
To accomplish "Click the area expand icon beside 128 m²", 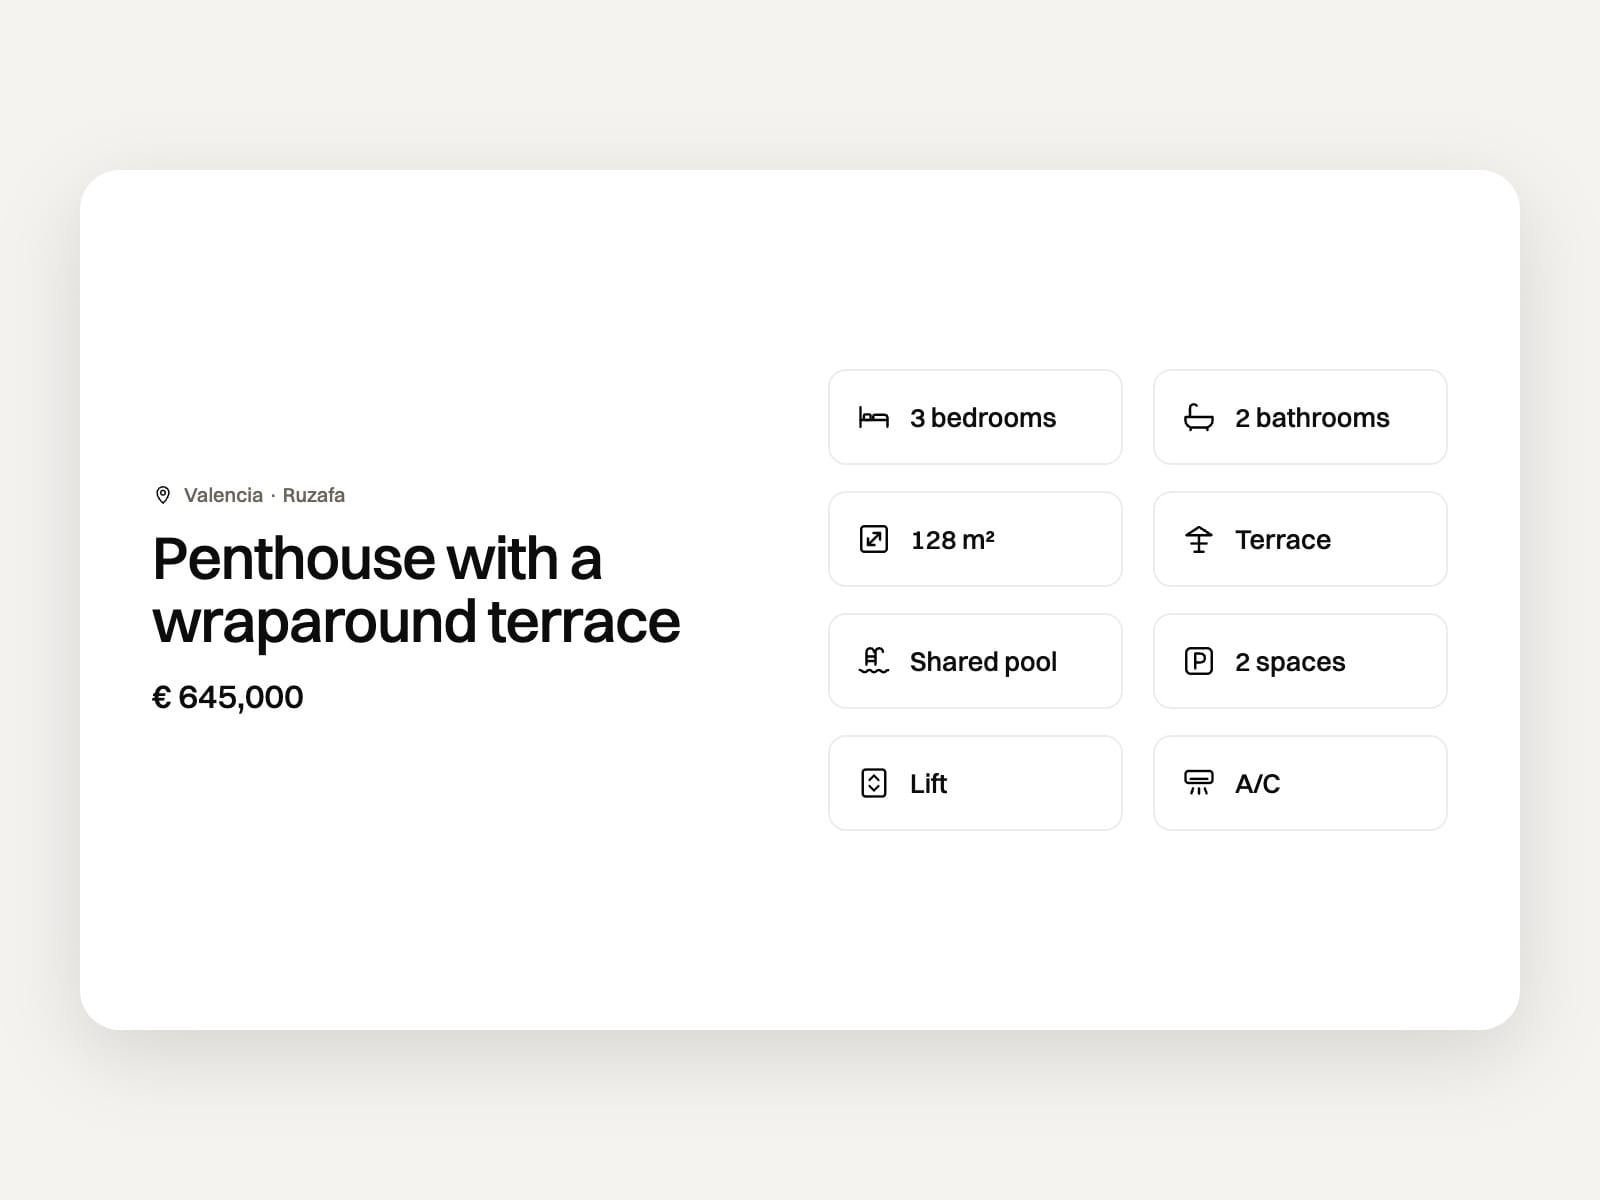I will tap(873, 540).
